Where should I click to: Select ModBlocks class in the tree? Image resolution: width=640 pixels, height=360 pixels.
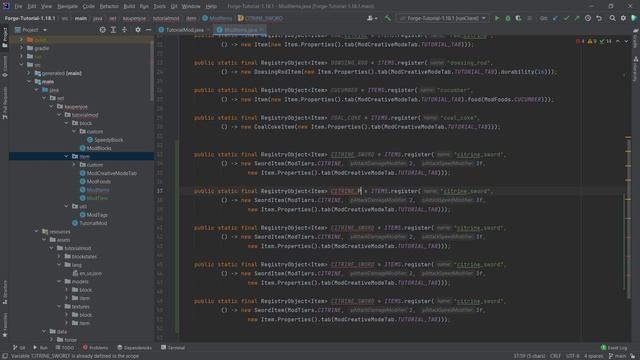pyautogui.click(x=96, y=148)
